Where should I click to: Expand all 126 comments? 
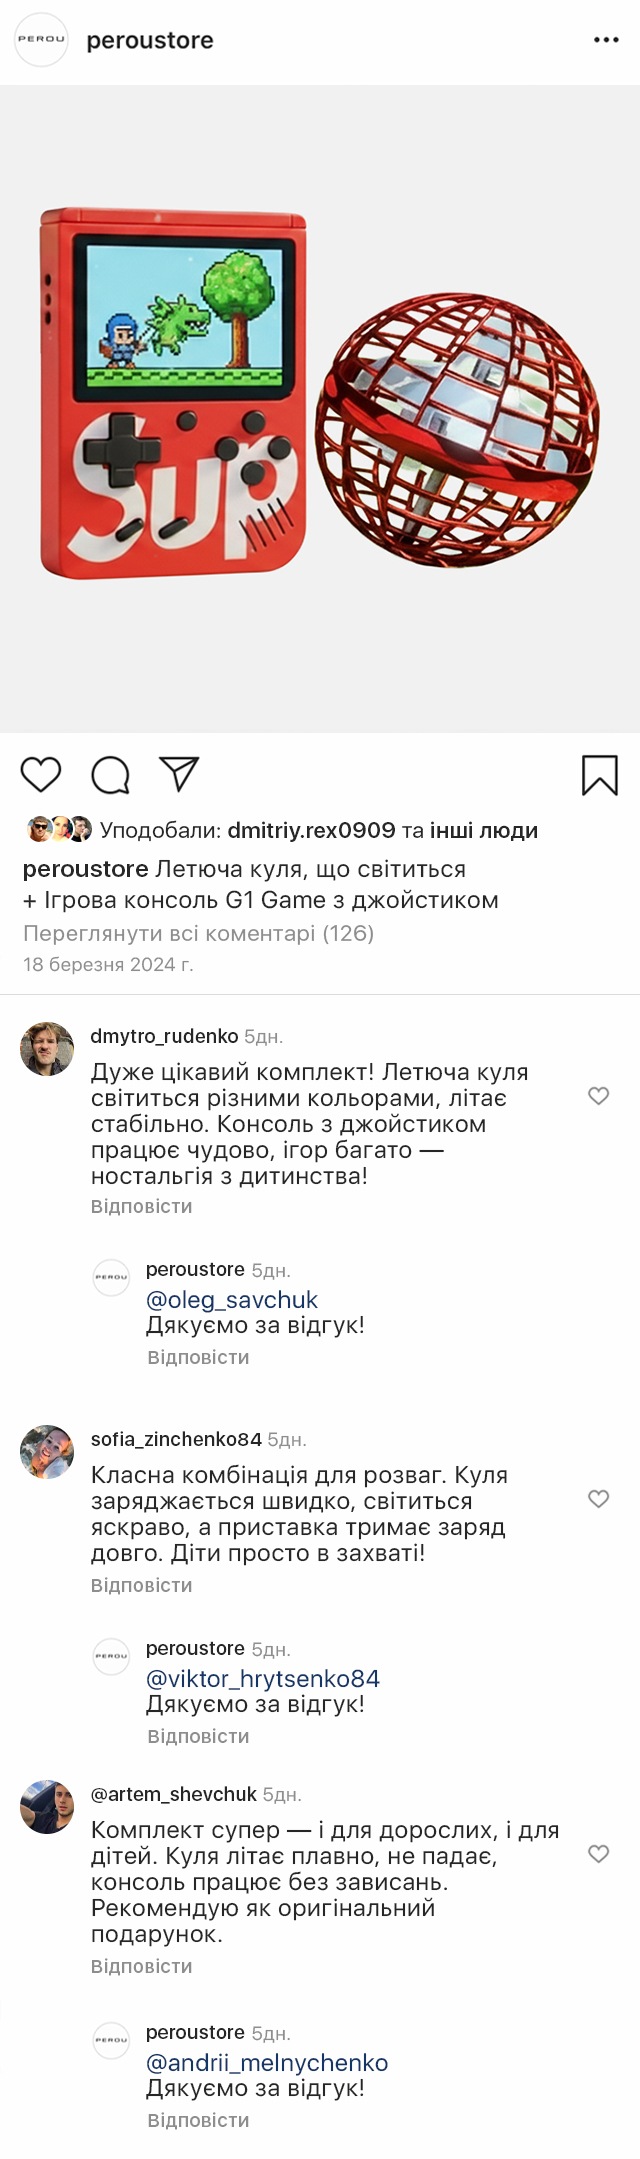tap(198, 933)
